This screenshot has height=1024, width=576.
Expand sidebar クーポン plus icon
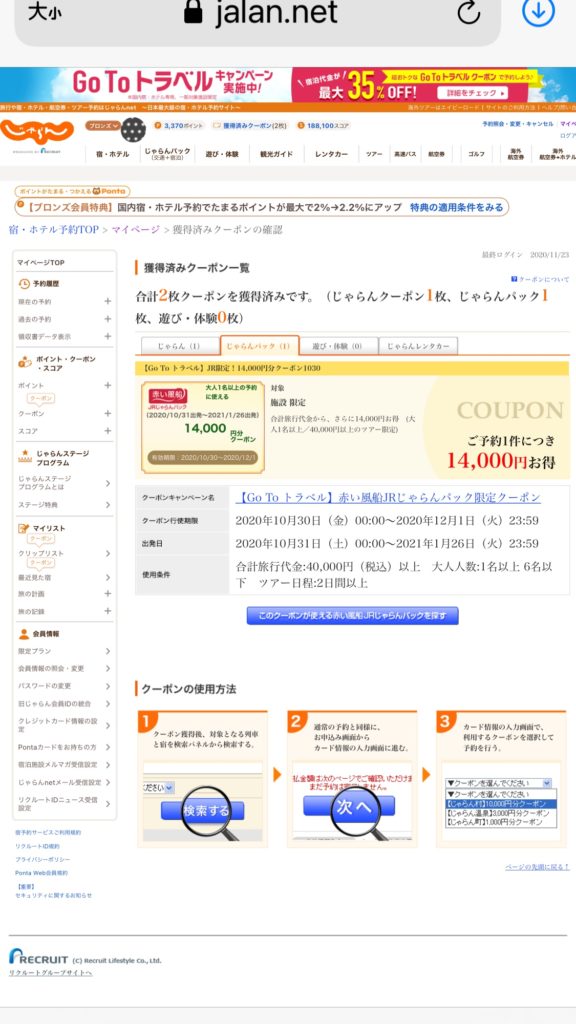pyautogui.click(x=107, y=413)
